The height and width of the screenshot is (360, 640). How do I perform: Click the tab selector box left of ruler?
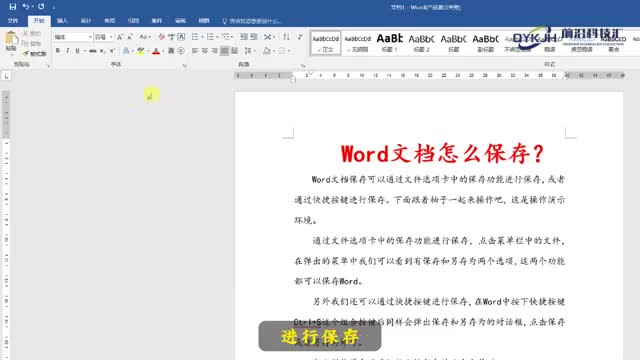[6, 76]
